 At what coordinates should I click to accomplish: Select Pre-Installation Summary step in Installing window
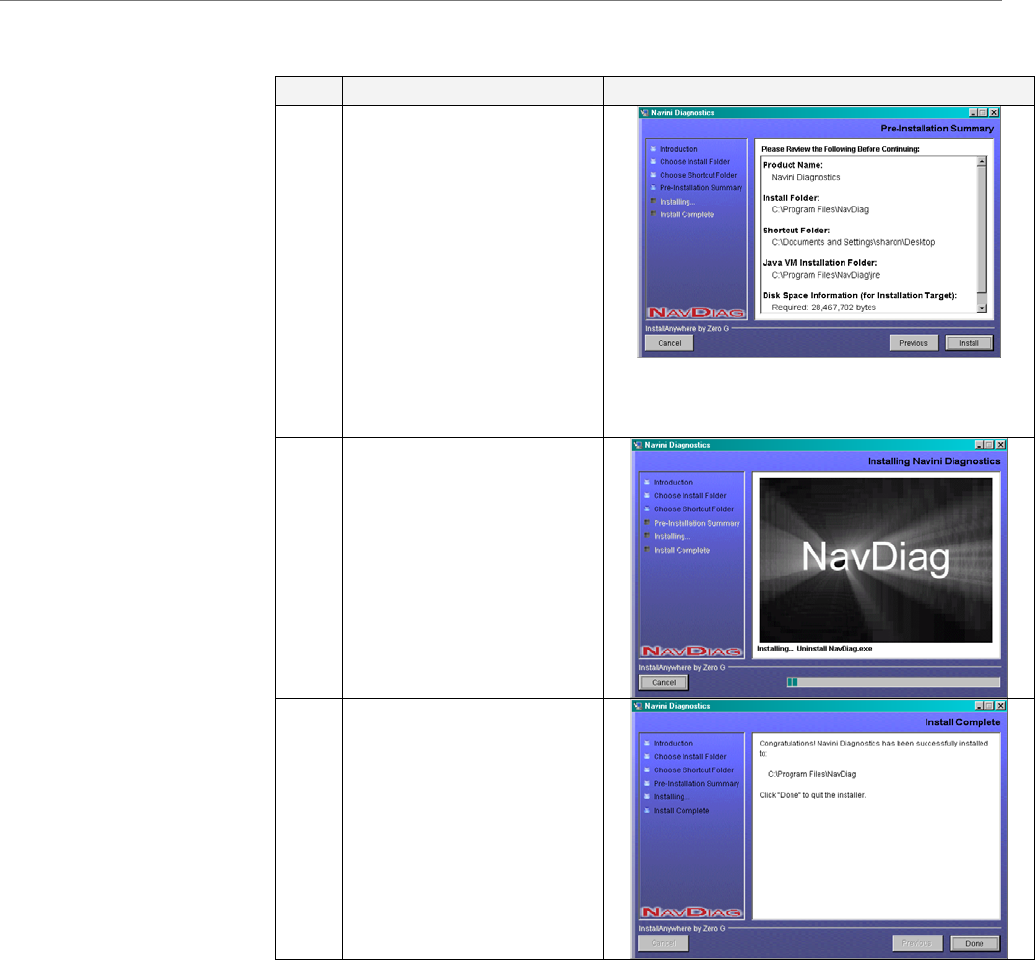pos(696,524)
